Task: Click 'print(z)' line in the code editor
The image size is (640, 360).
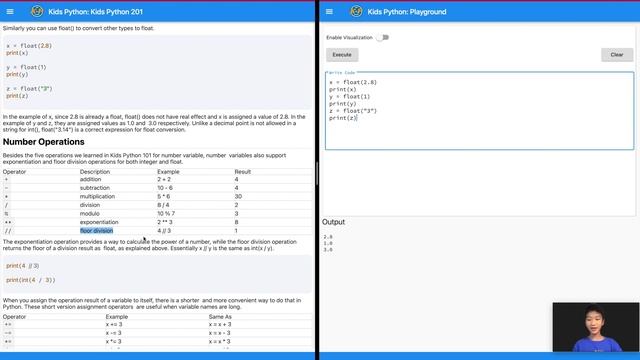Action: pyautogui.click(x=343, y=118)
